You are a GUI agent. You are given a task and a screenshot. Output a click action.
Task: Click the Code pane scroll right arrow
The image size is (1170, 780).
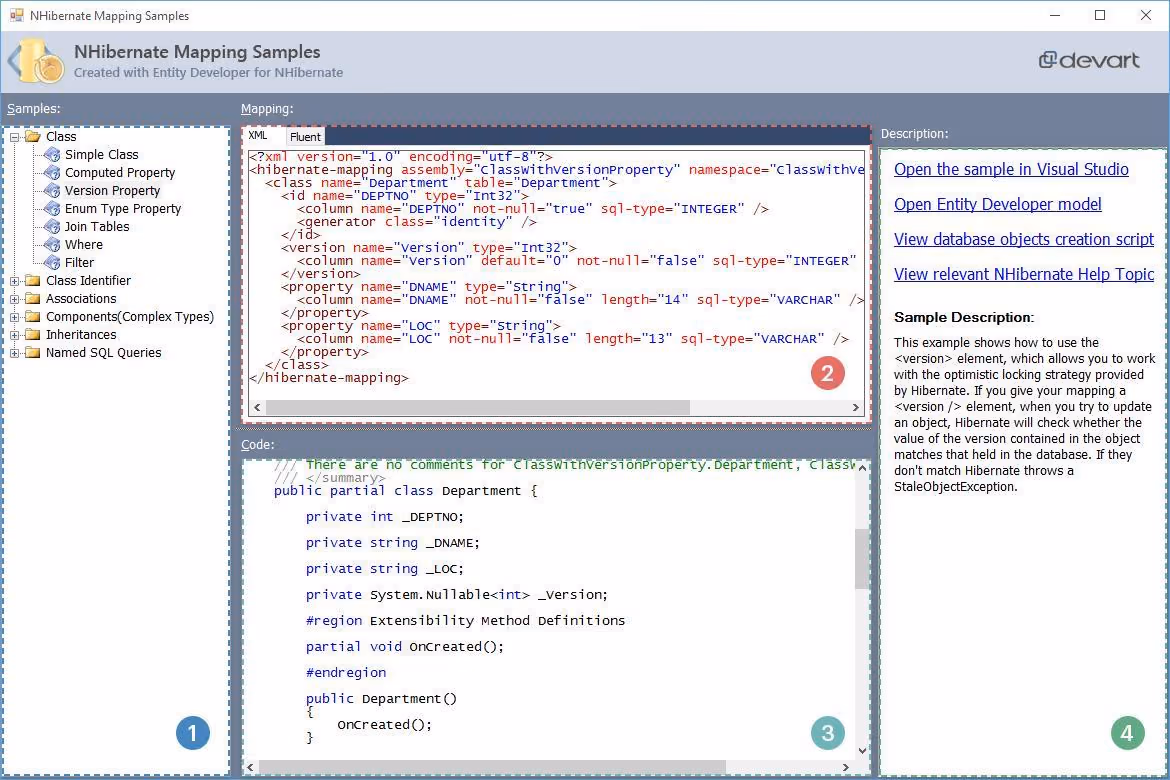pyautogui.click(x=845, y=767)
